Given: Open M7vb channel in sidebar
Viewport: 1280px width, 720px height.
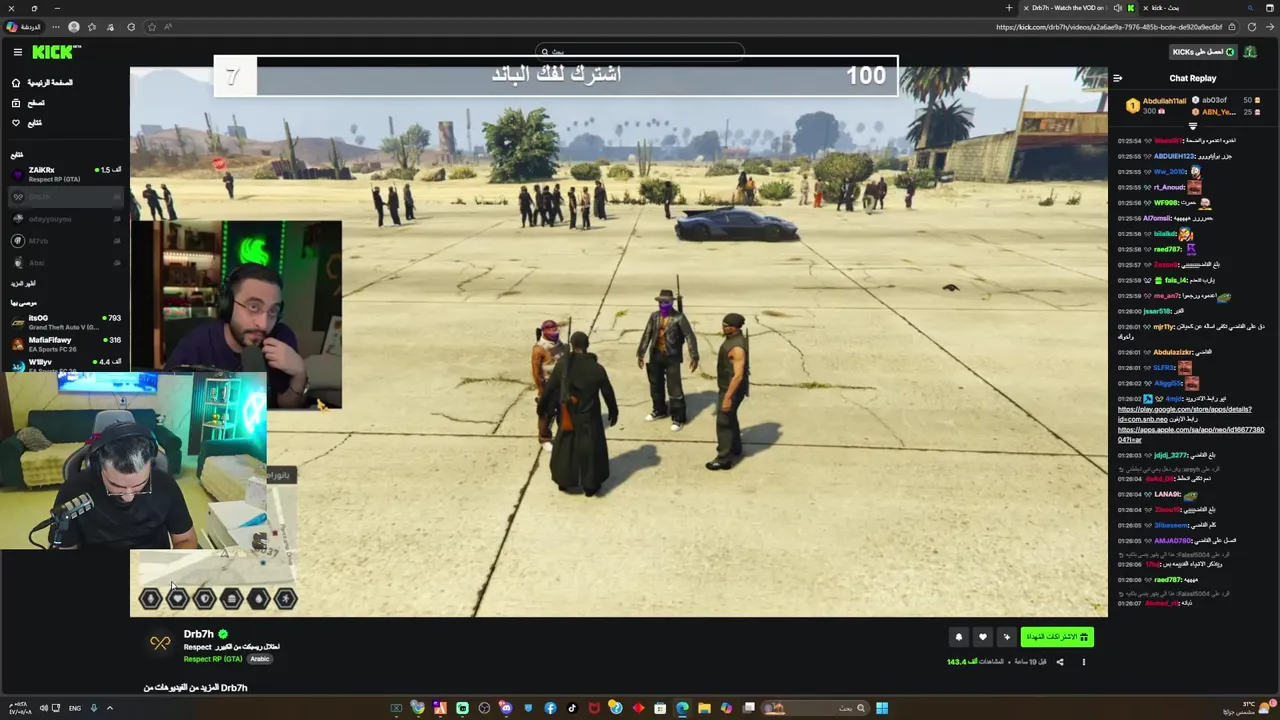Looking at the screenshot, I should pos(65,241).
